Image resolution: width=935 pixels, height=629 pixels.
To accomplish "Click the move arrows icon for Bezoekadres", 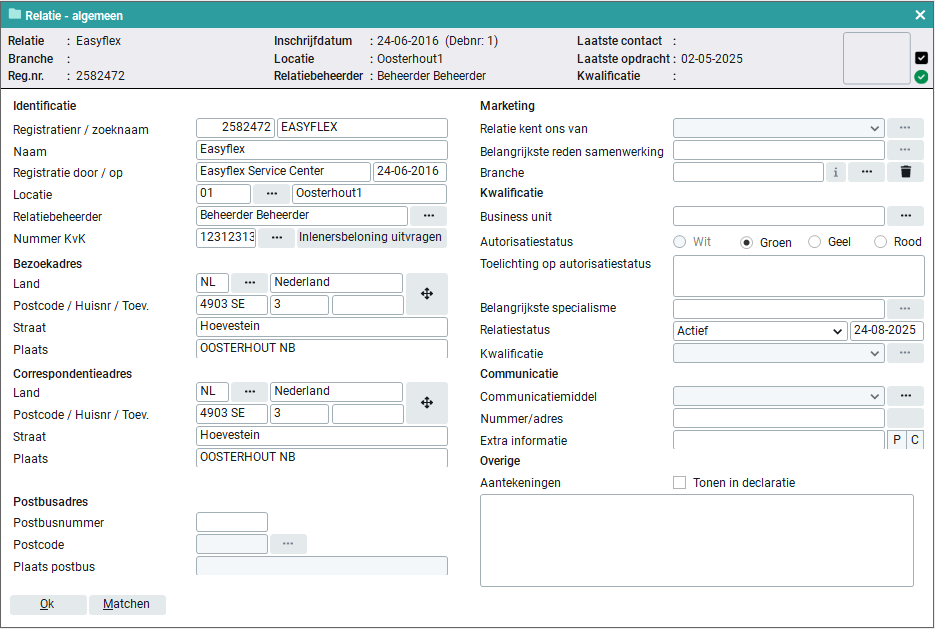I will pos(427,294).
